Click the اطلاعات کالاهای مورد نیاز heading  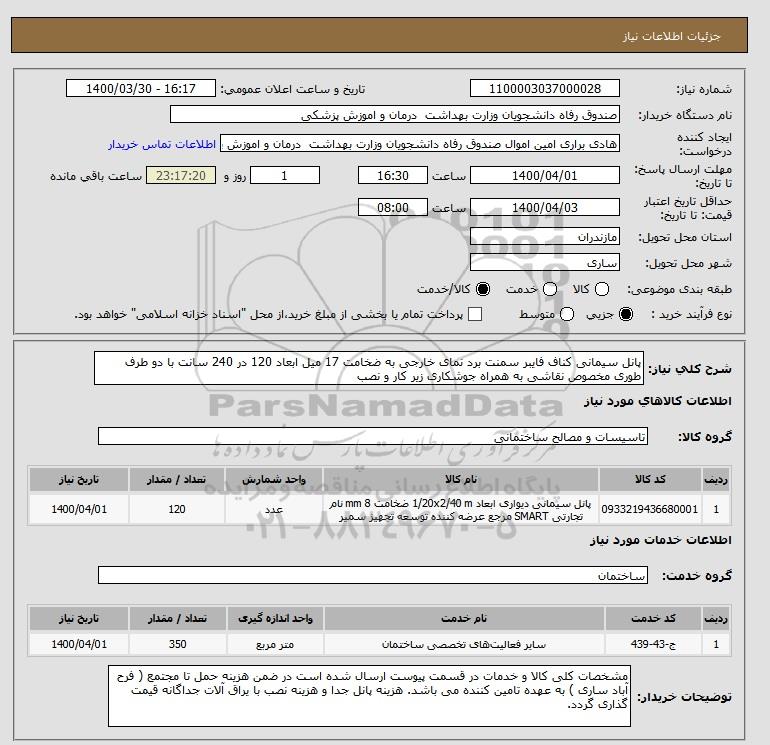658,401
